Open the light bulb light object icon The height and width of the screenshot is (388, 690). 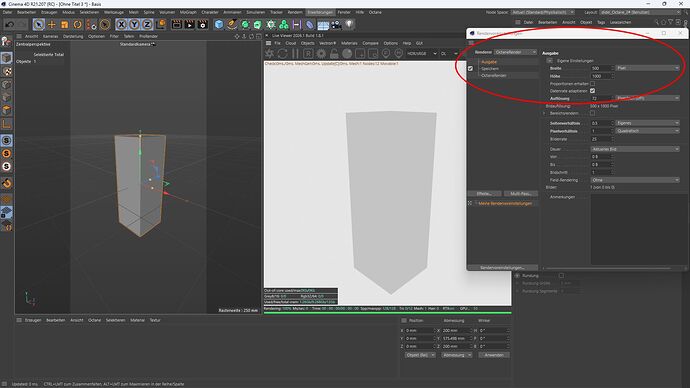point(349,25)
